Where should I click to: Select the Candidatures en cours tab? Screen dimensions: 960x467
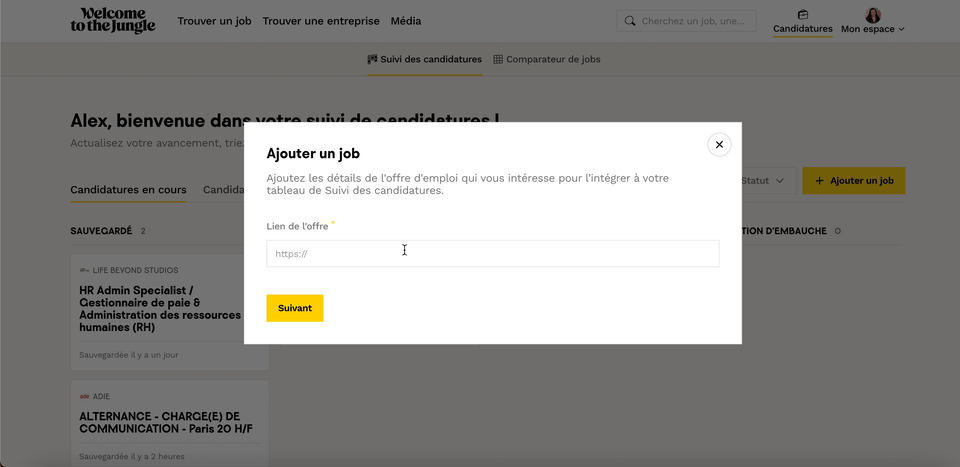pos(128,190)
